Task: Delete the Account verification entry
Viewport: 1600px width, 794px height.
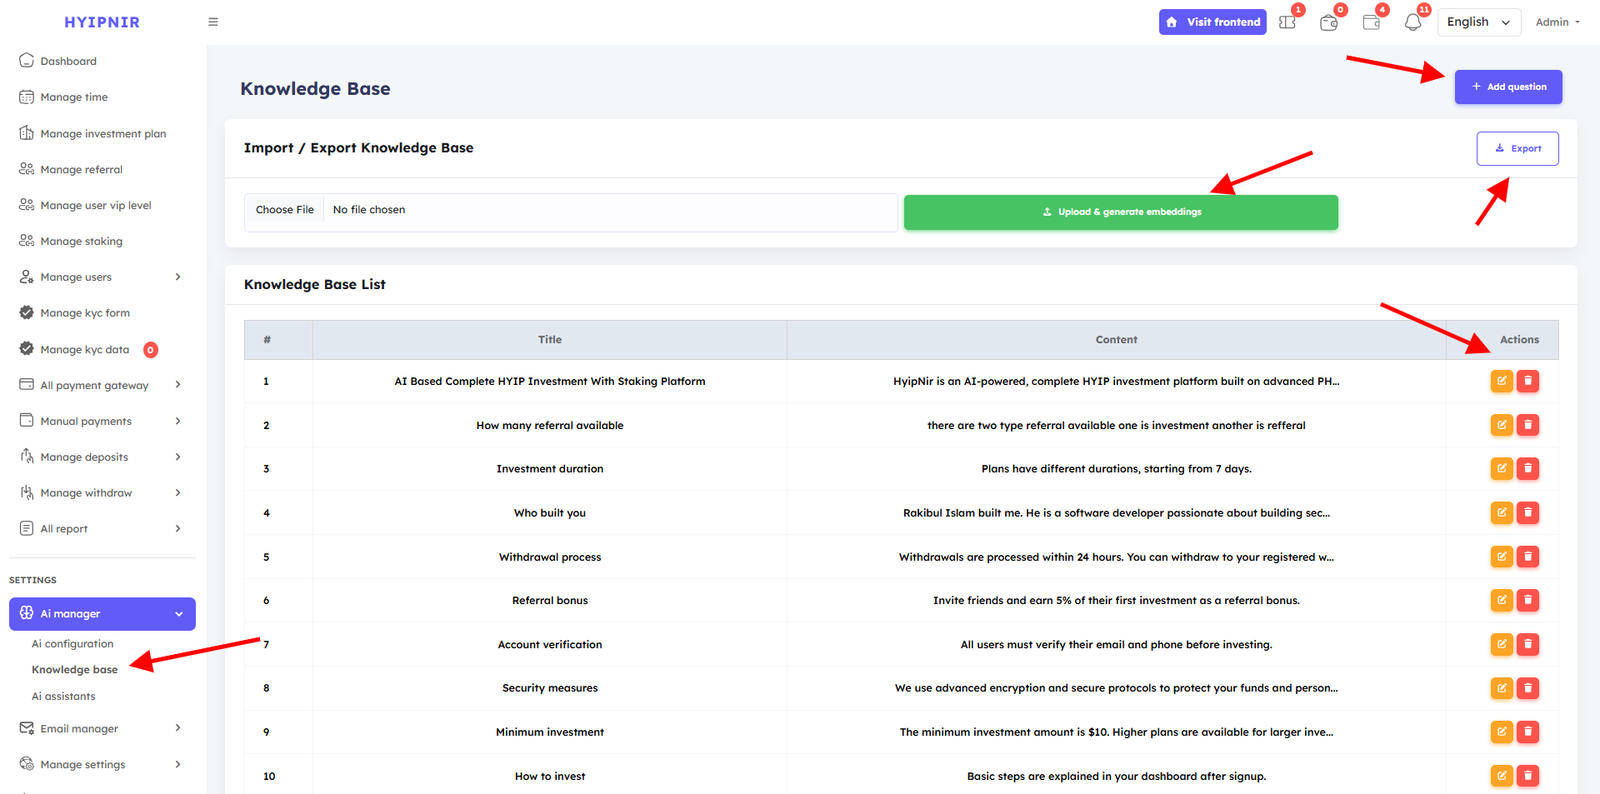Action: [1528, 644]
